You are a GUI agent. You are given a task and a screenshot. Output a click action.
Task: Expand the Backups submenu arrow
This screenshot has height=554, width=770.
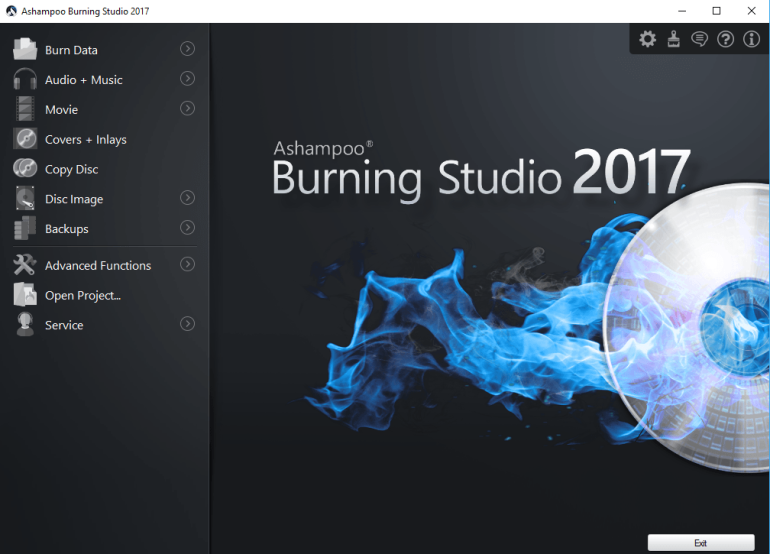coord(187,228)
